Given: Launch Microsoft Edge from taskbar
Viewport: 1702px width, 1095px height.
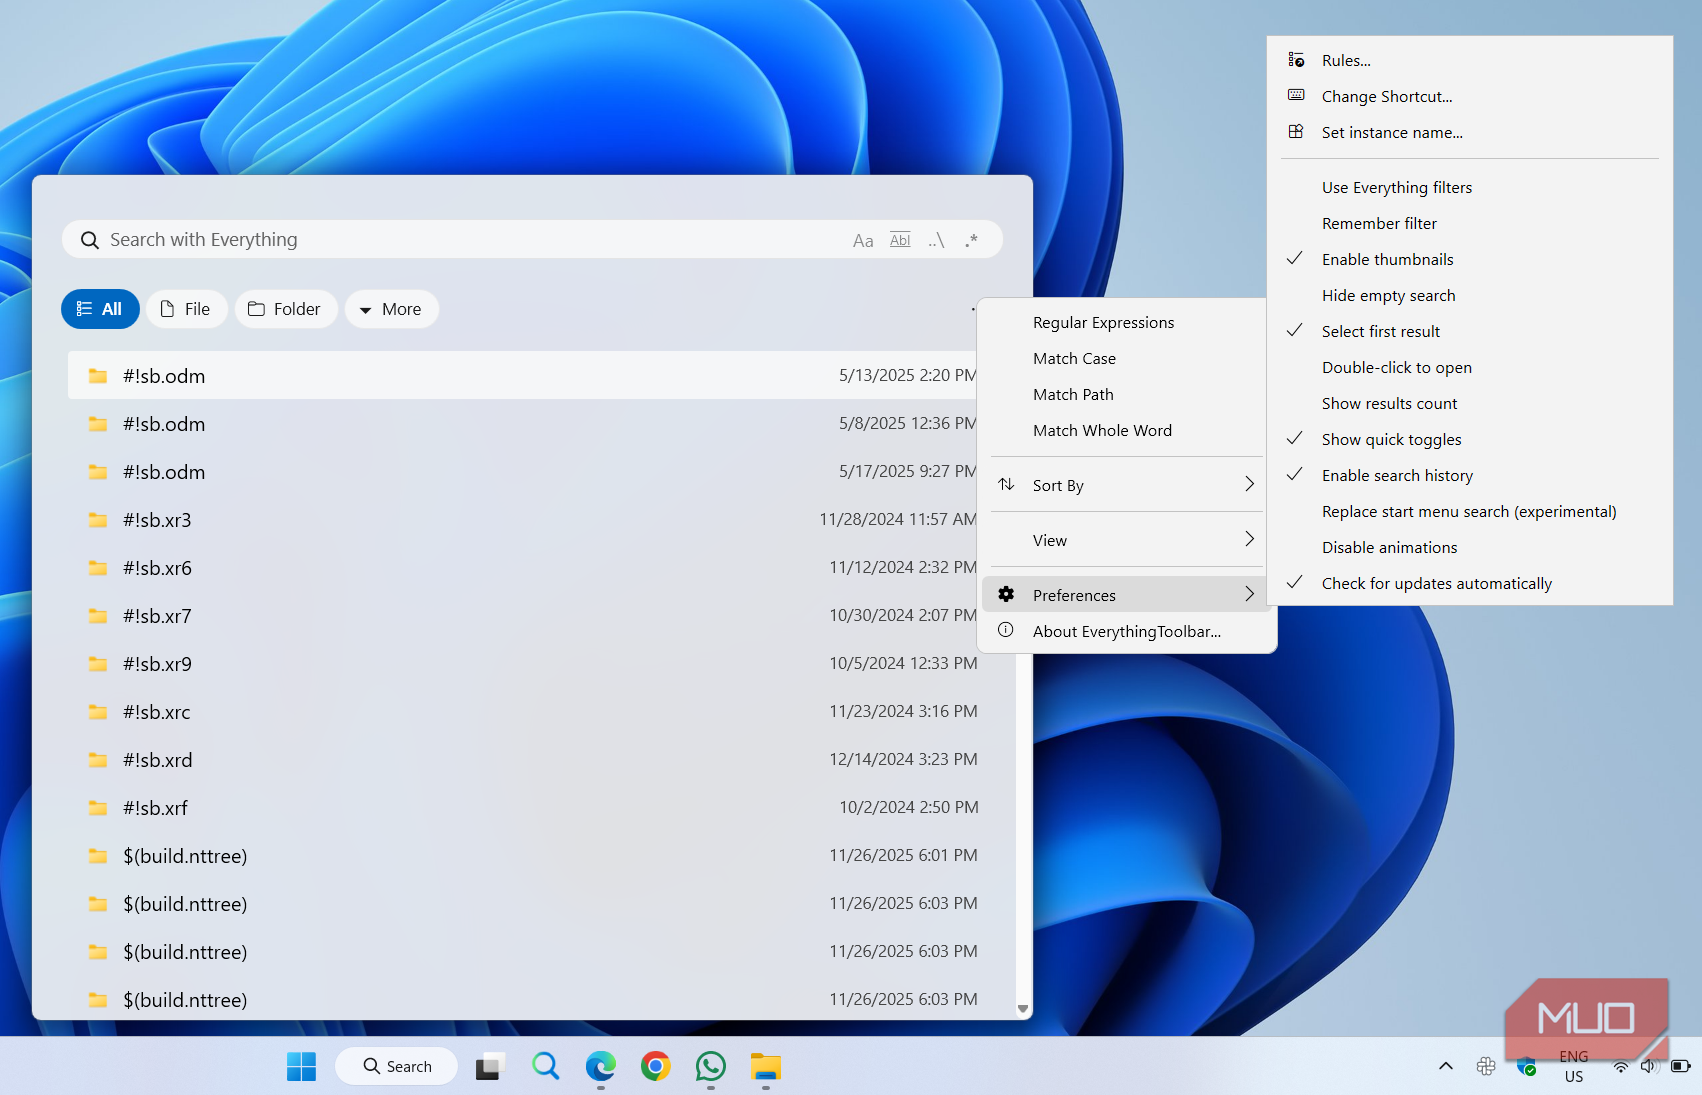Looking at the screenshot, I should 601,1067.
